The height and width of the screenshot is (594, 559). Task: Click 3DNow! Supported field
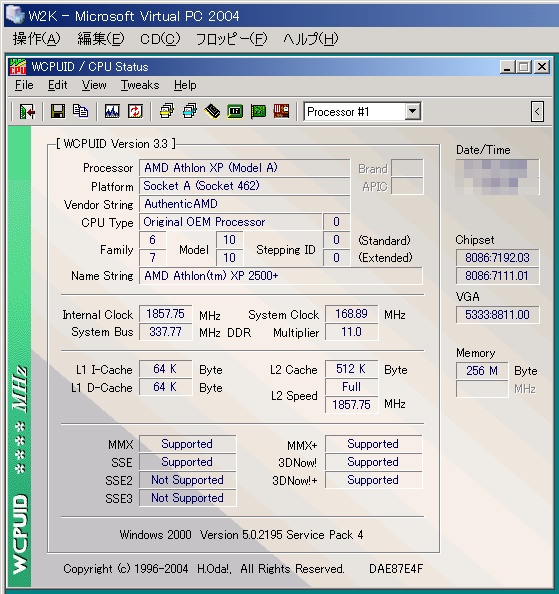pos(373,462)
